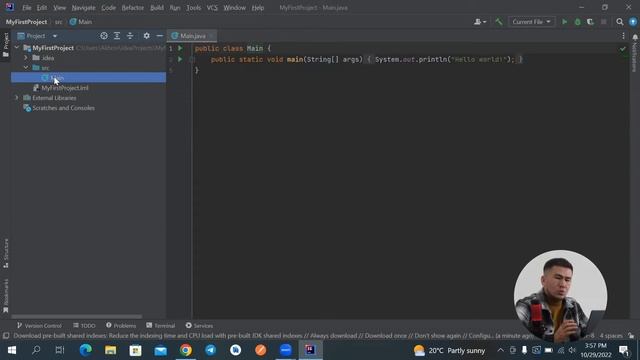Toggle tool window quick access icon
640x360 pixels.
click(6, 336)
